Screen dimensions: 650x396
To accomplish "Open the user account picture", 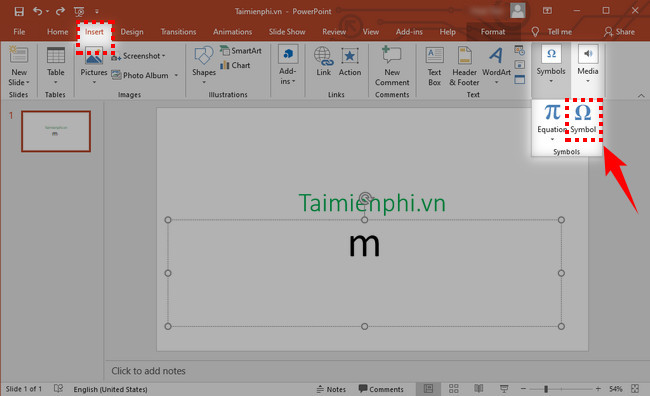I will [518, 11].
